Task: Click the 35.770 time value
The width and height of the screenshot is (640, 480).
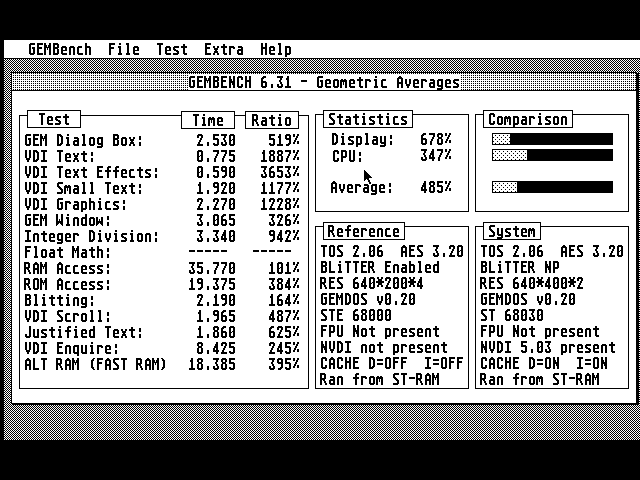Action: [x=212, y=268]
